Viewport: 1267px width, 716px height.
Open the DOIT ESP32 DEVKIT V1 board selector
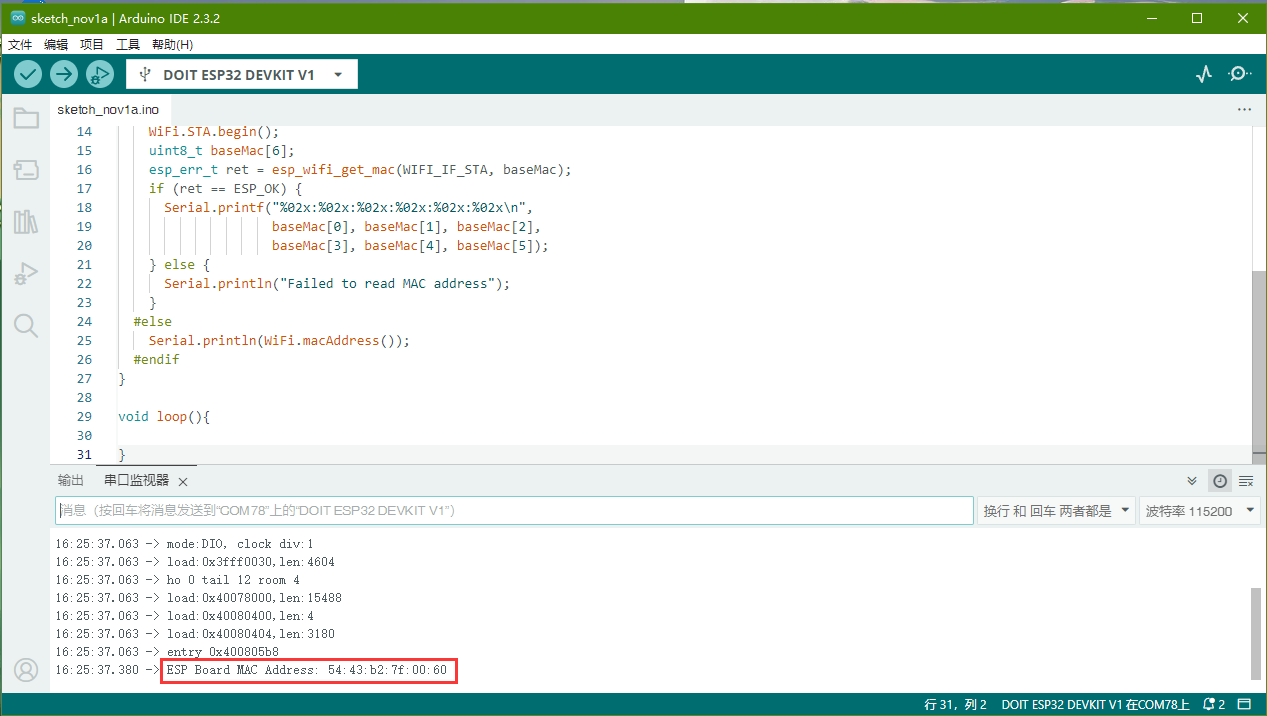point(242,75)
